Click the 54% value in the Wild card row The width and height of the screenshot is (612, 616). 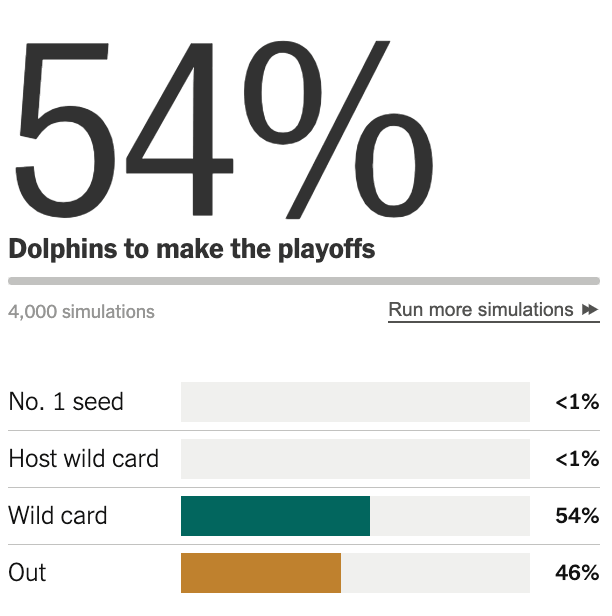click(x=577, y=517)
